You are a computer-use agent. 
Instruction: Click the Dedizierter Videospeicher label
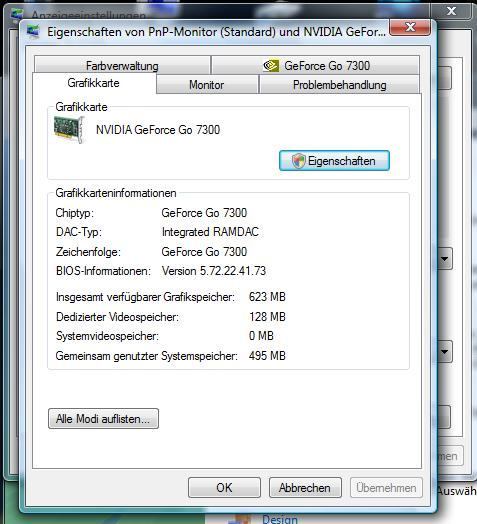[117, 316]
